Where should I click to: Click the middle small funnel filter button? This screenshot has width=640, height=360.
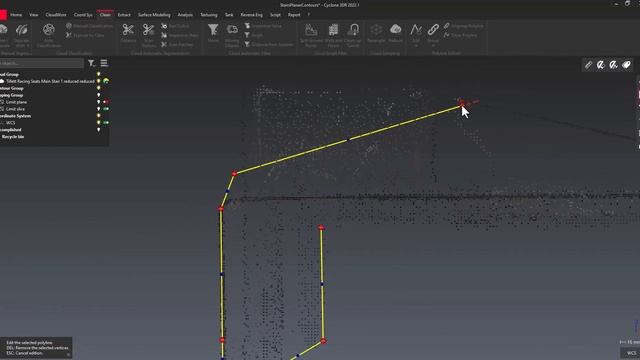254,35
